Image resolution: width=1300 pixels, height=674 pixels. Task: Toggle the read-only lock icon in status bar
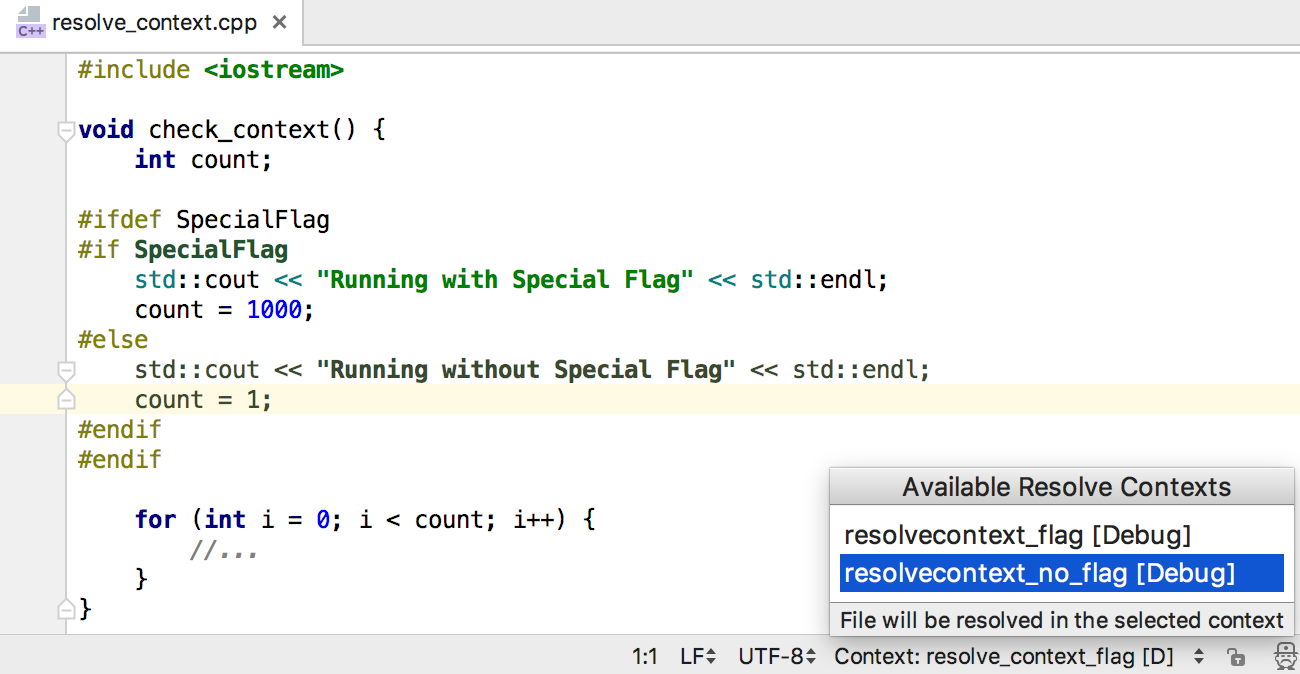click(1237, 657)
